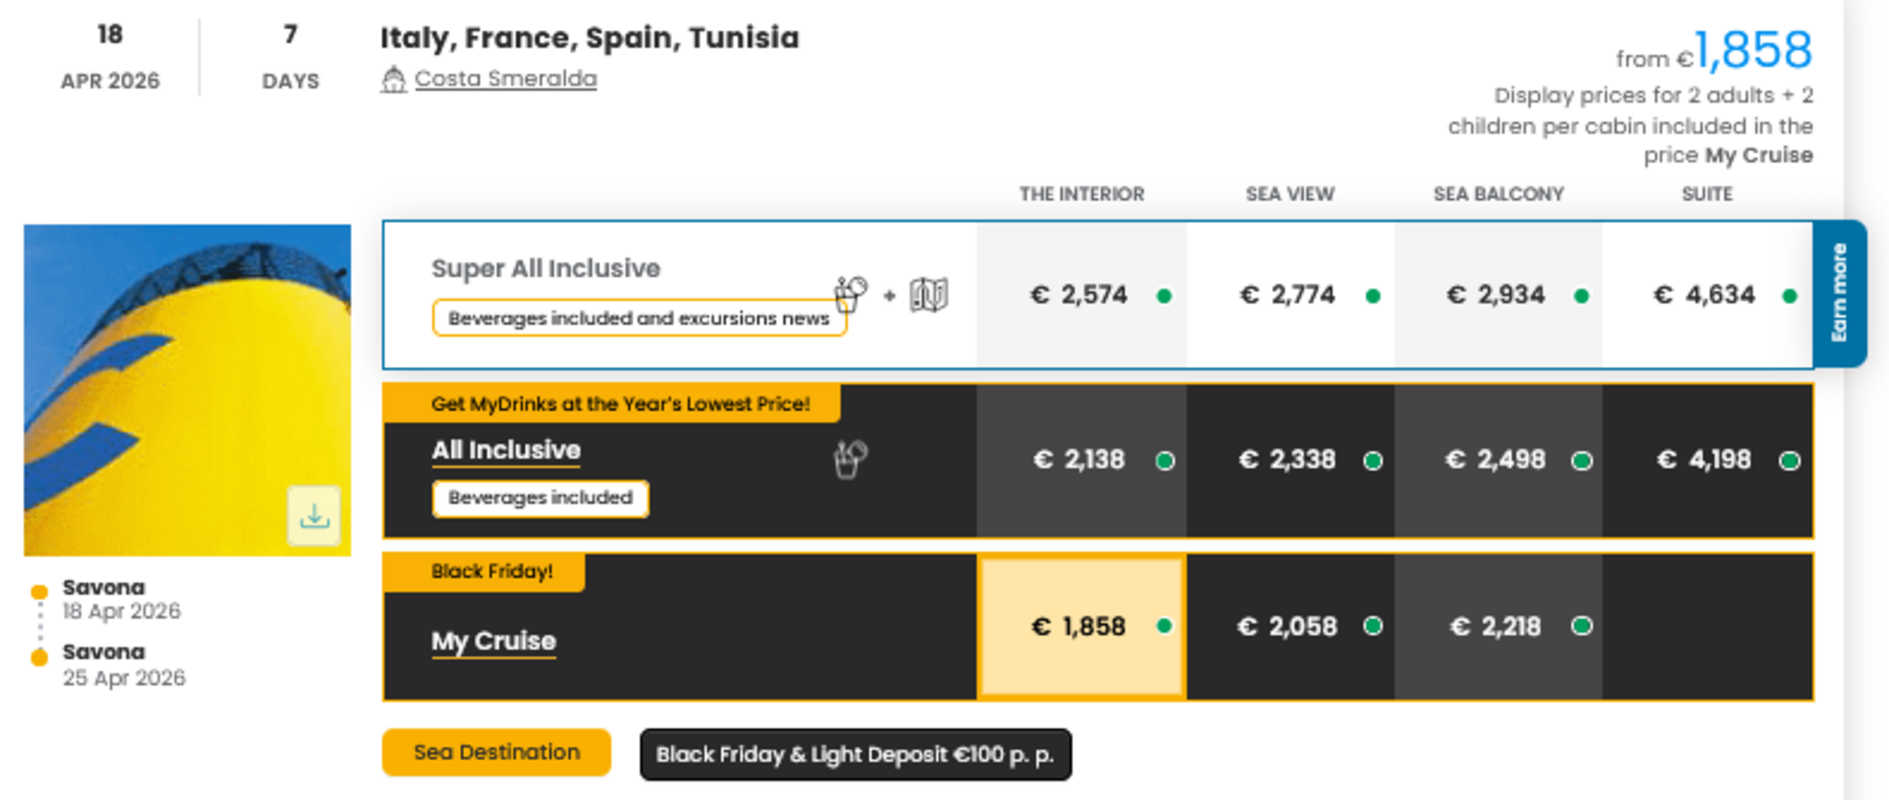The width and height of the screenshot is (1889, 800).
Task: Click the Savona departure route dot
Action: pos(39,588)
